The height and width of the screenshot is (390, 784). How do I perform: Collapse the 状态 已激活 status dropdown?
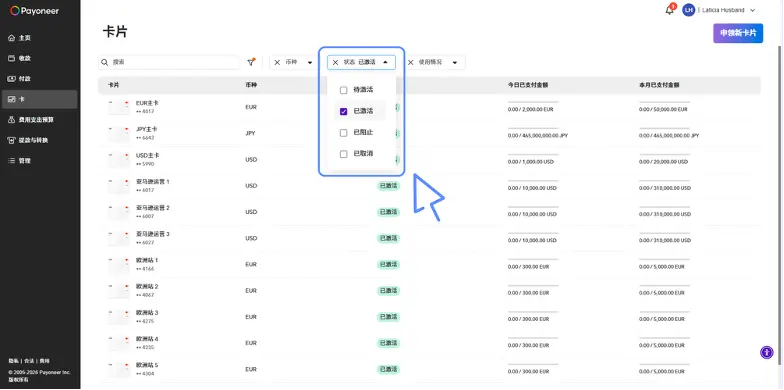pos(385,62)
